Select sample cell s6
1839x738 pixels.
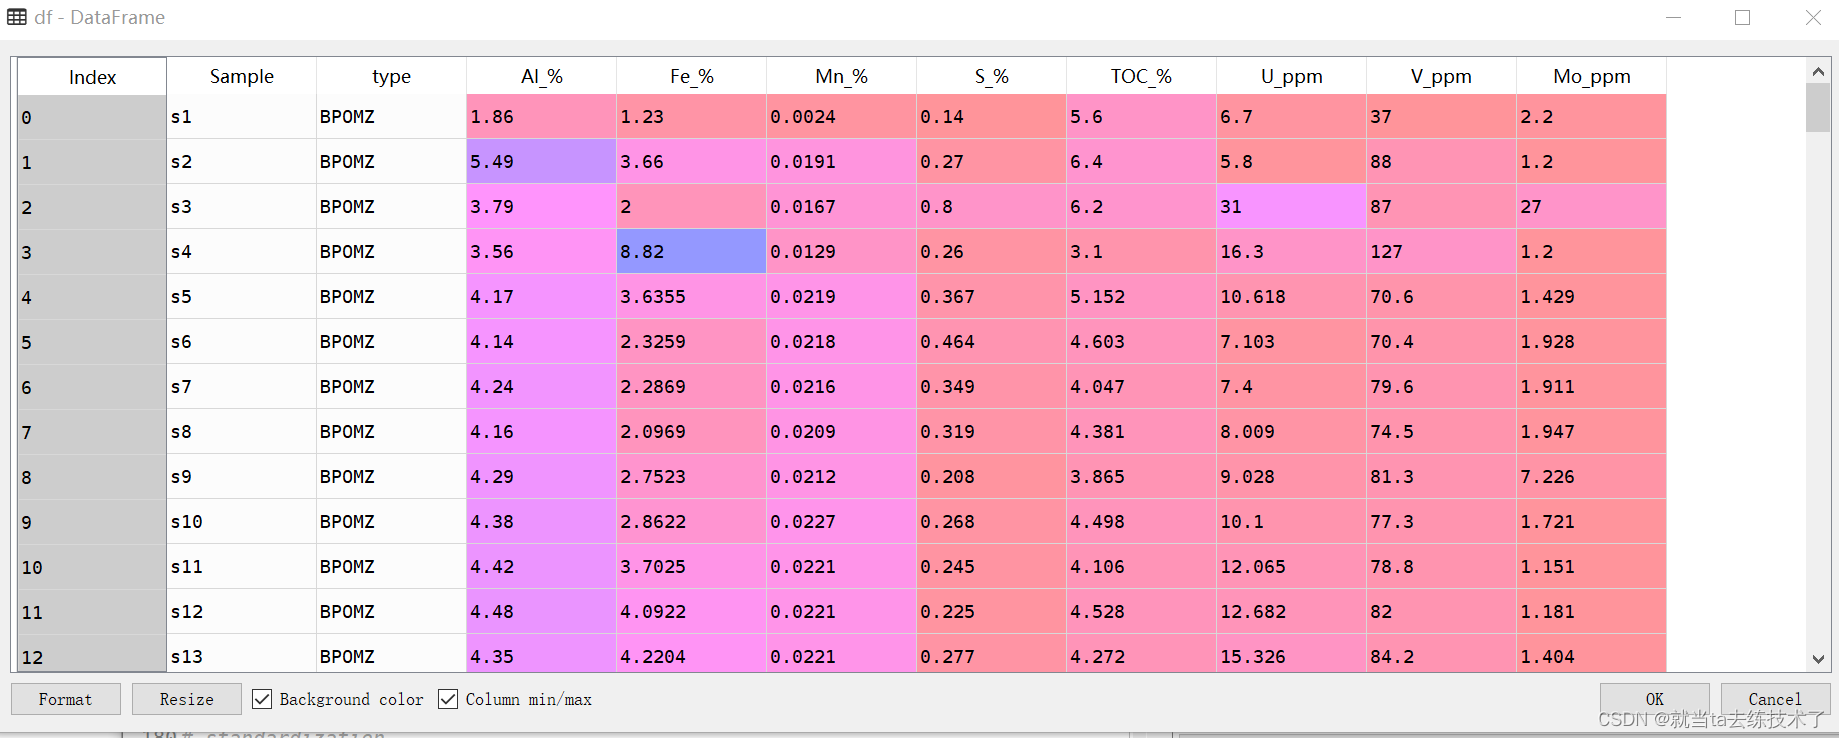242,342
